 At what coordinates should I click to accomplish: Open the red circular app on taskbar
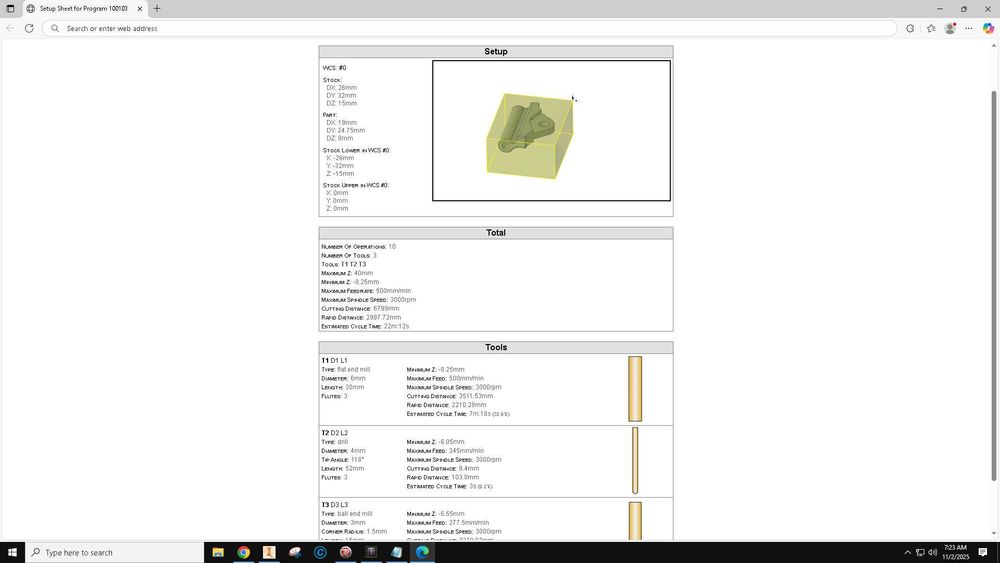click(x=346, y=552)
